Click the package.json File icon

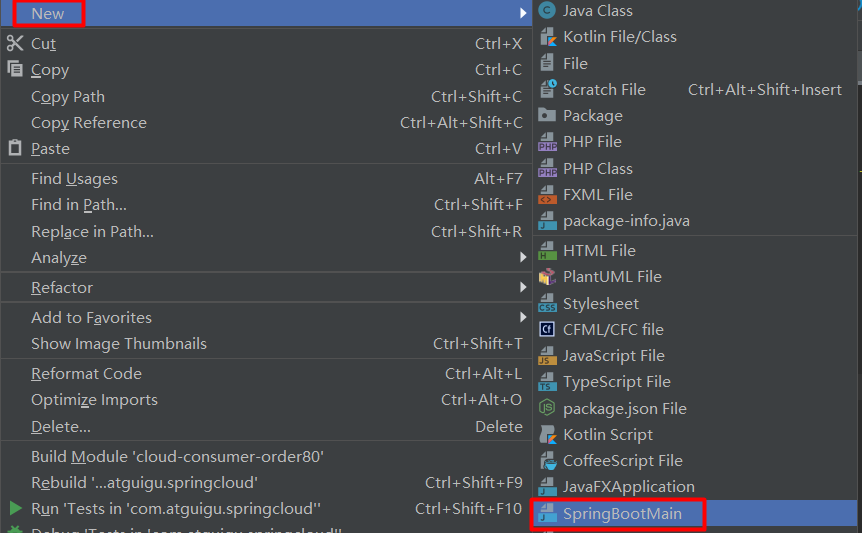(x=547, y=408)
